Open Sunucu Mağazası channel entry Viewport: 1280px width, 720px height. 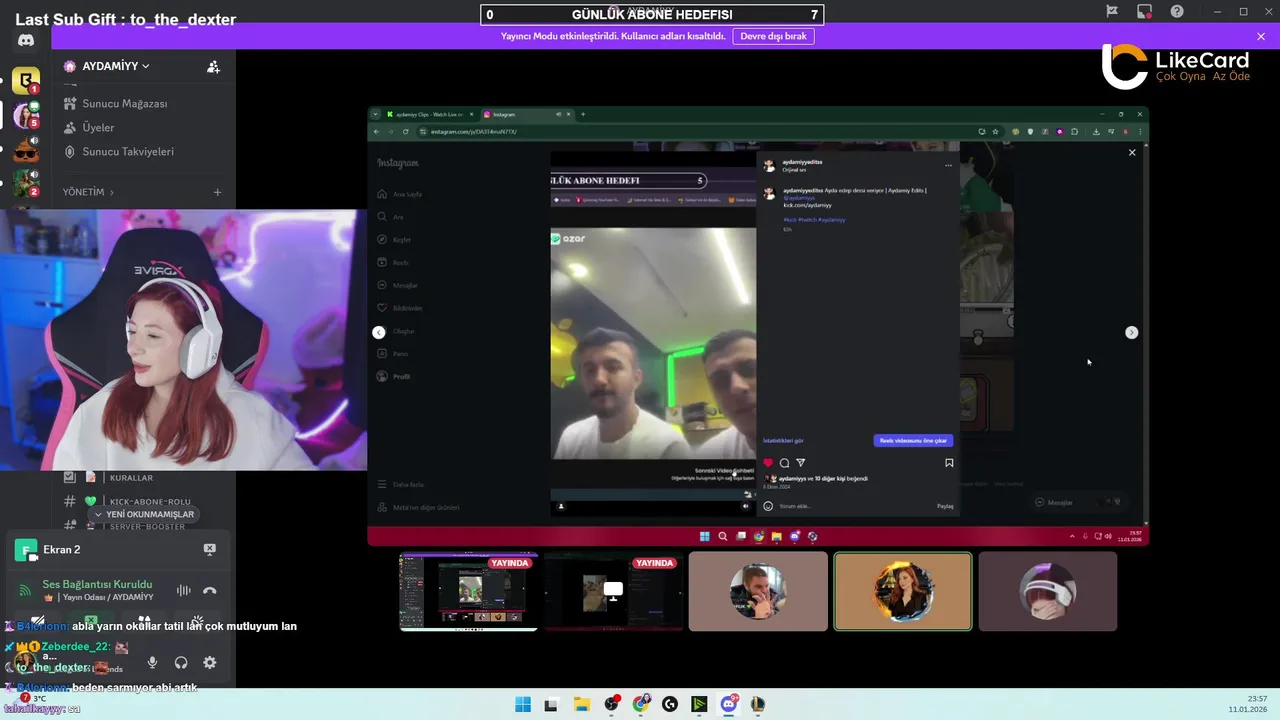pos(124,103)
